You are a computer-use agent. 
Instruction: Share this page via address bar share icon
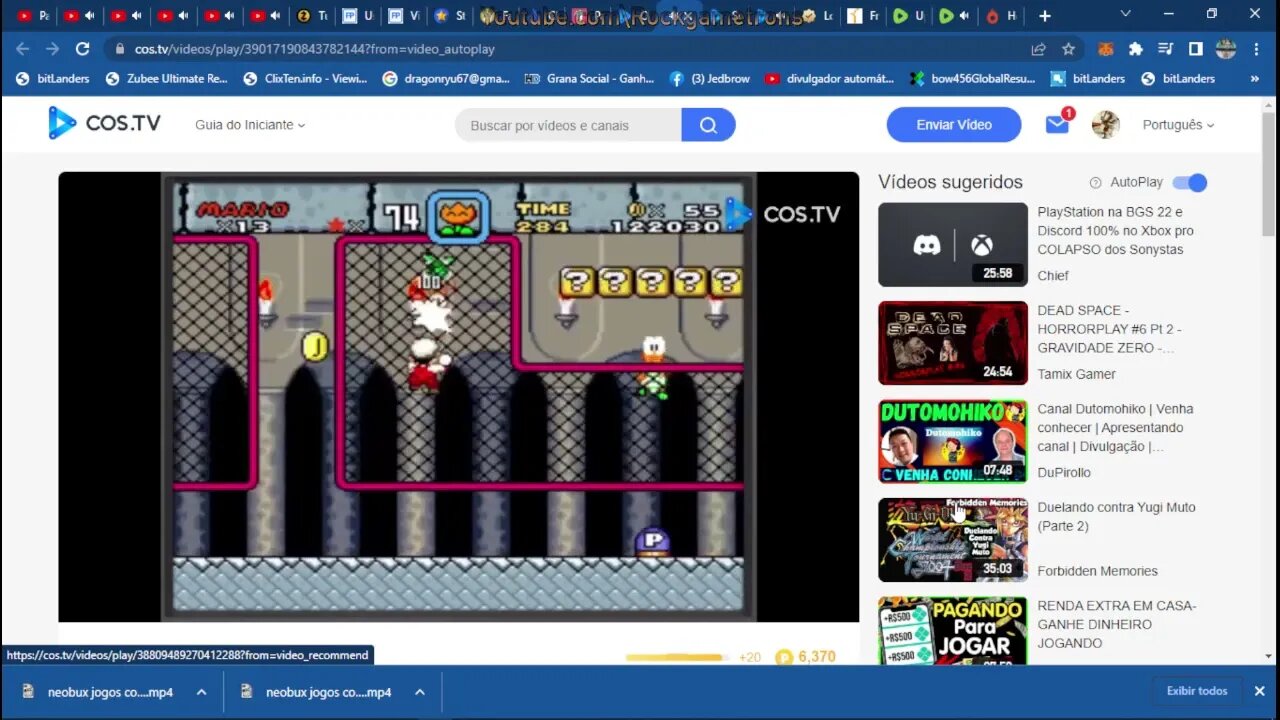1039,49
